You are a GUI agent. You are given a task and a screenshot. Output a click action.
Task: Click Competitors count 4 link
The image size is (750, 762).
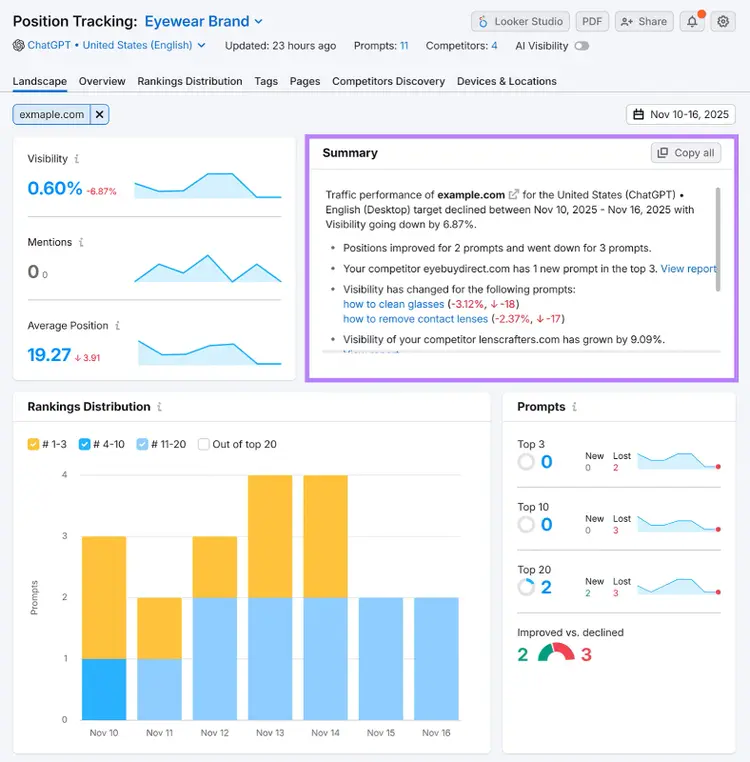coord(494,46)
